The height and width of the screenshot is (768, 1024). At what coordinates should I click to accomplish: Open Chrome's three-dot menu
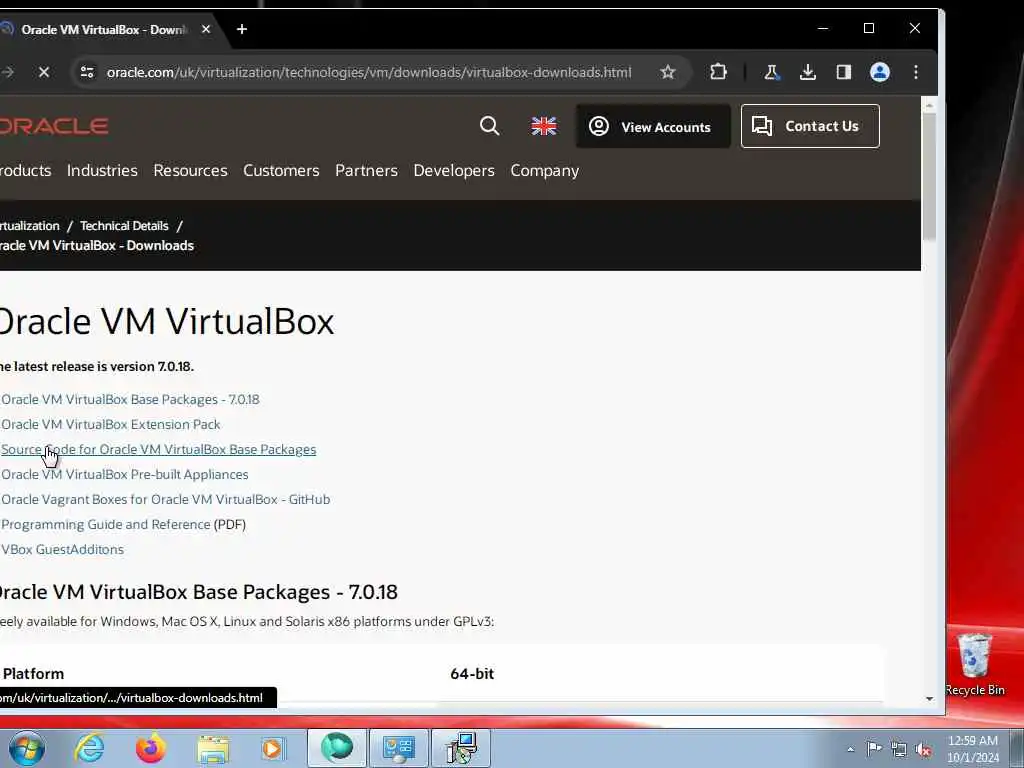[916, 72]
